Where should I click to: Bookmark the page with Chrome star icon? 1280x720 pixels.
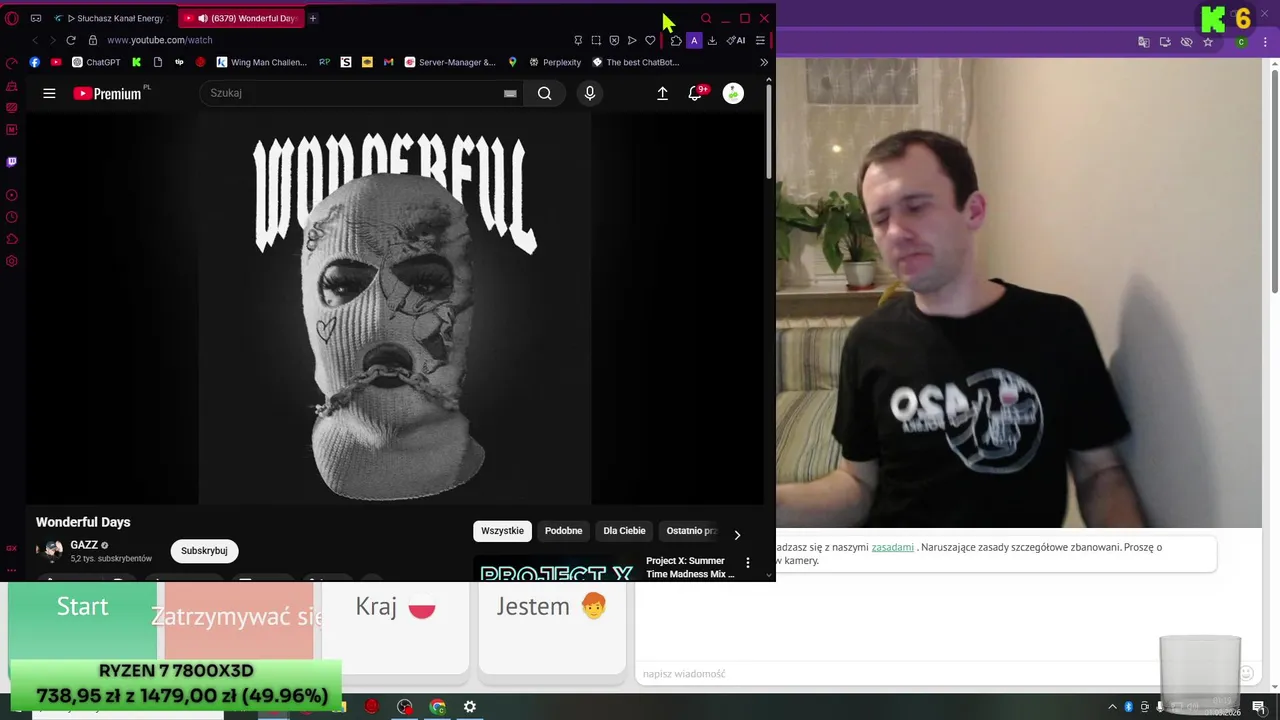[x=1208, y=42]
